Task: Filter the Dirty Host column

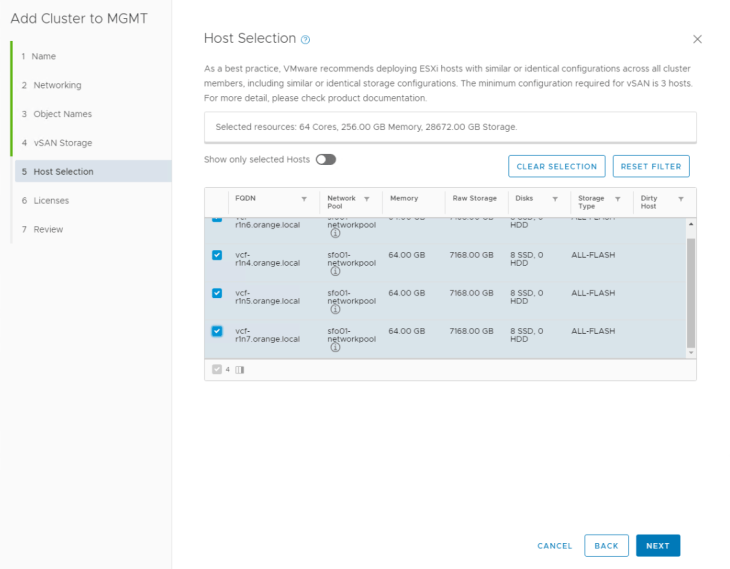Action: pyautogui.click(x=681, y=199)
